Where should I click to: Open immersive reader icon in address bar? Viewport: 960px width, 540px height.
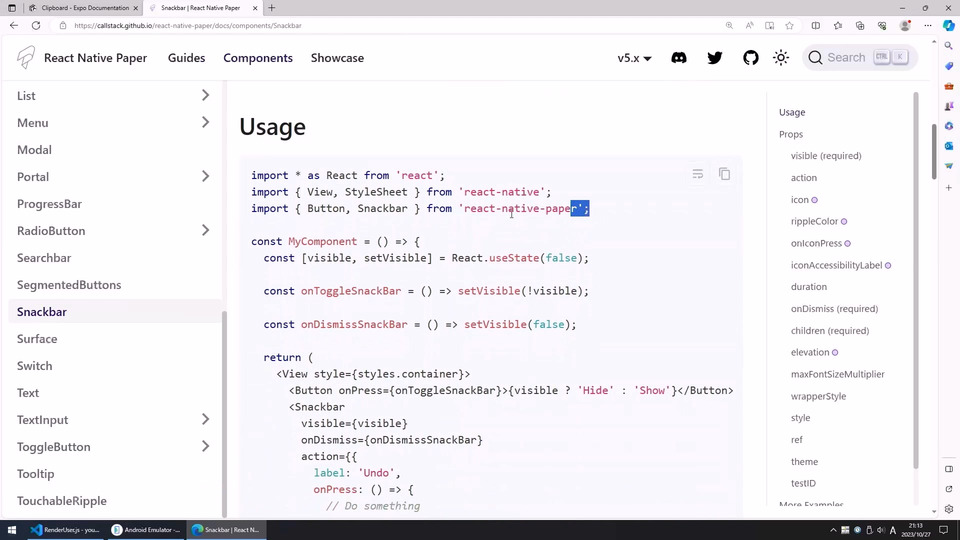click(x=770, y=26)
